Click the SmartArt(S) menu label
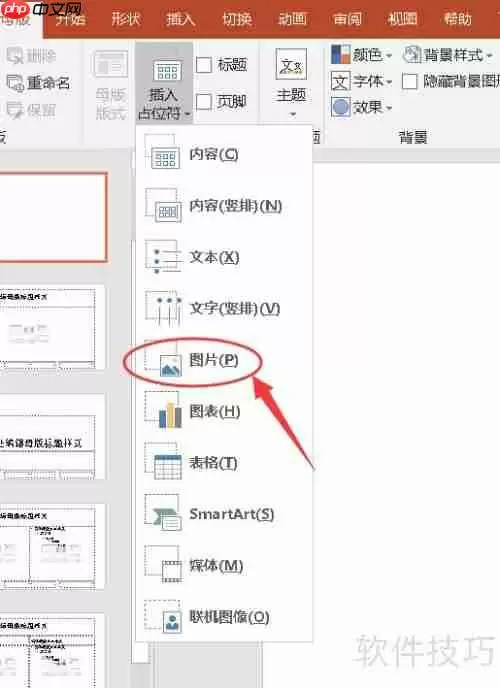 tap(232, 514)
